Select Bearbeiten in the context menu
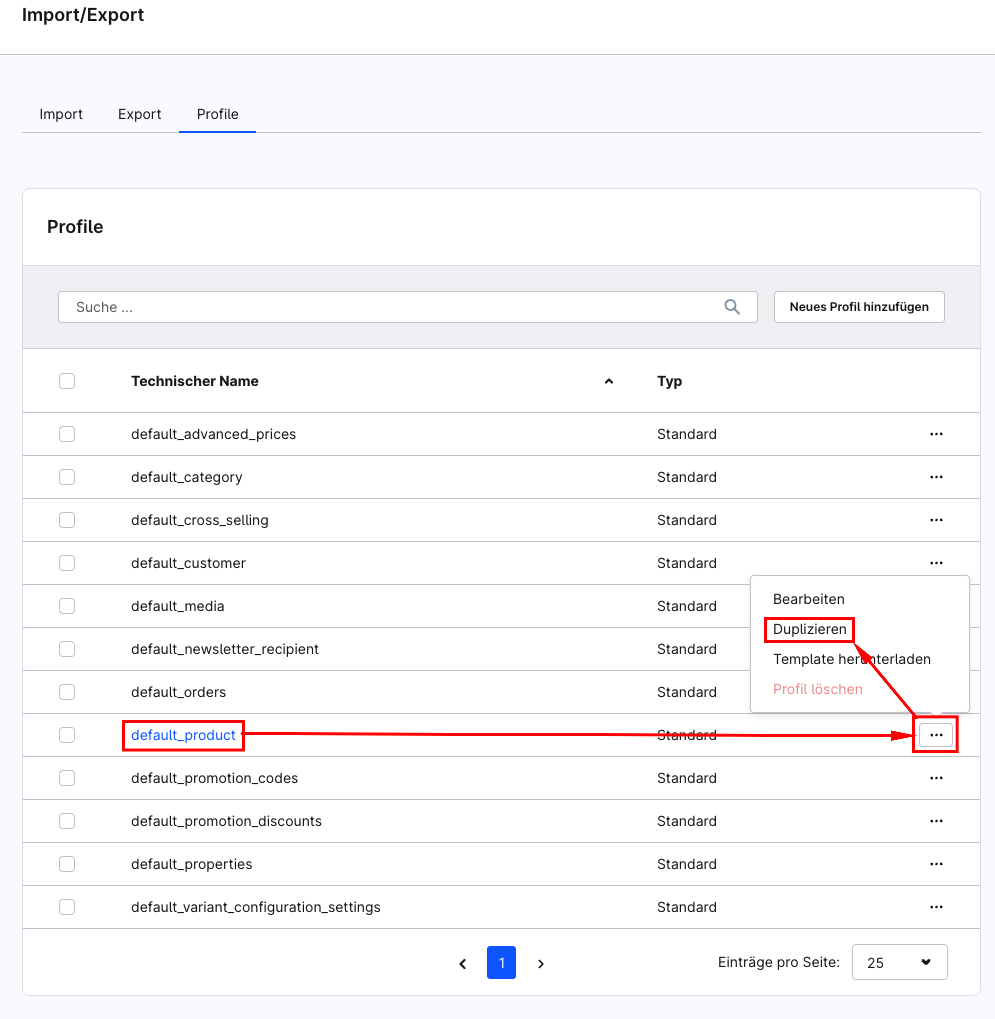This screenshot has height=1019, width=995. [x=808, y=599]
